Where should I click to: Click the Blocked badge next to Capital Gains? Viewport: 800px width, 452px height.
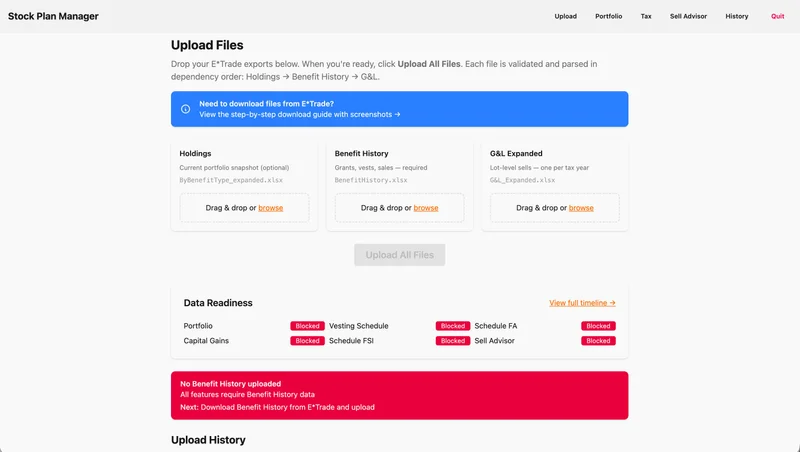307,341
